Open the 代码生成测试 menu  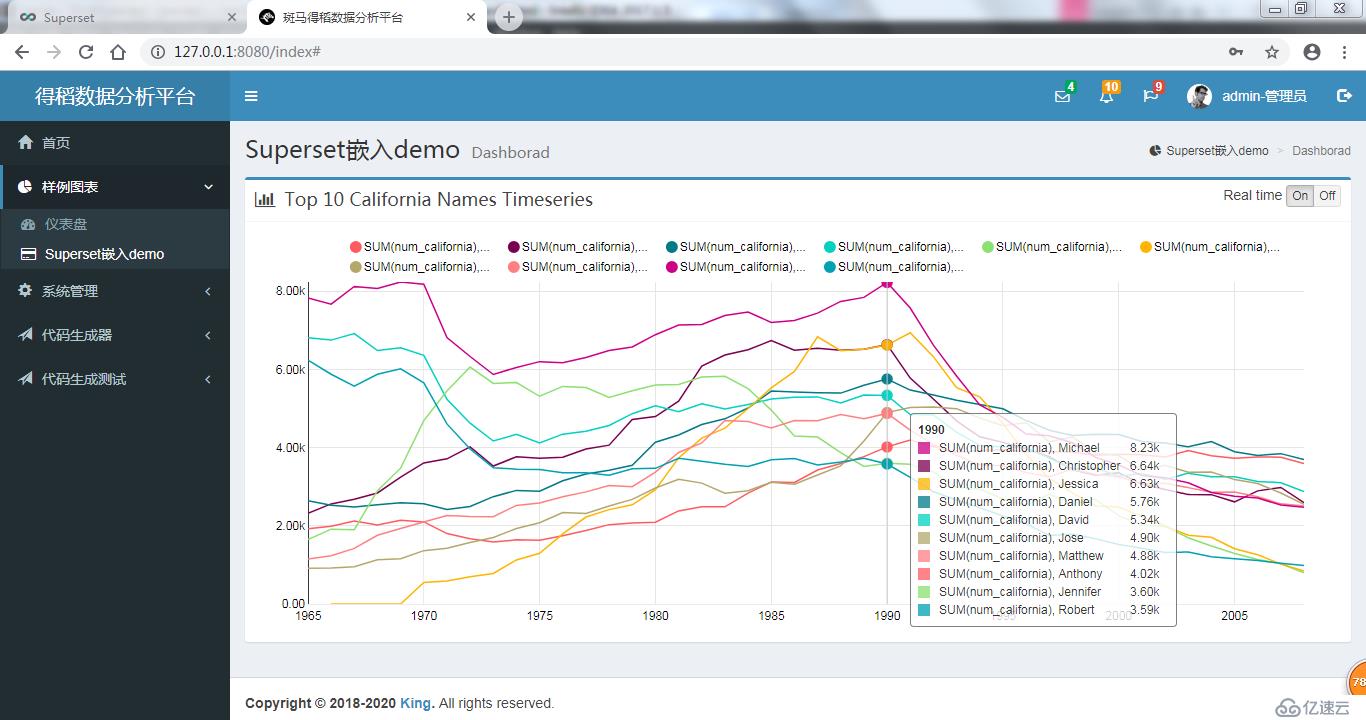point(115,379)
